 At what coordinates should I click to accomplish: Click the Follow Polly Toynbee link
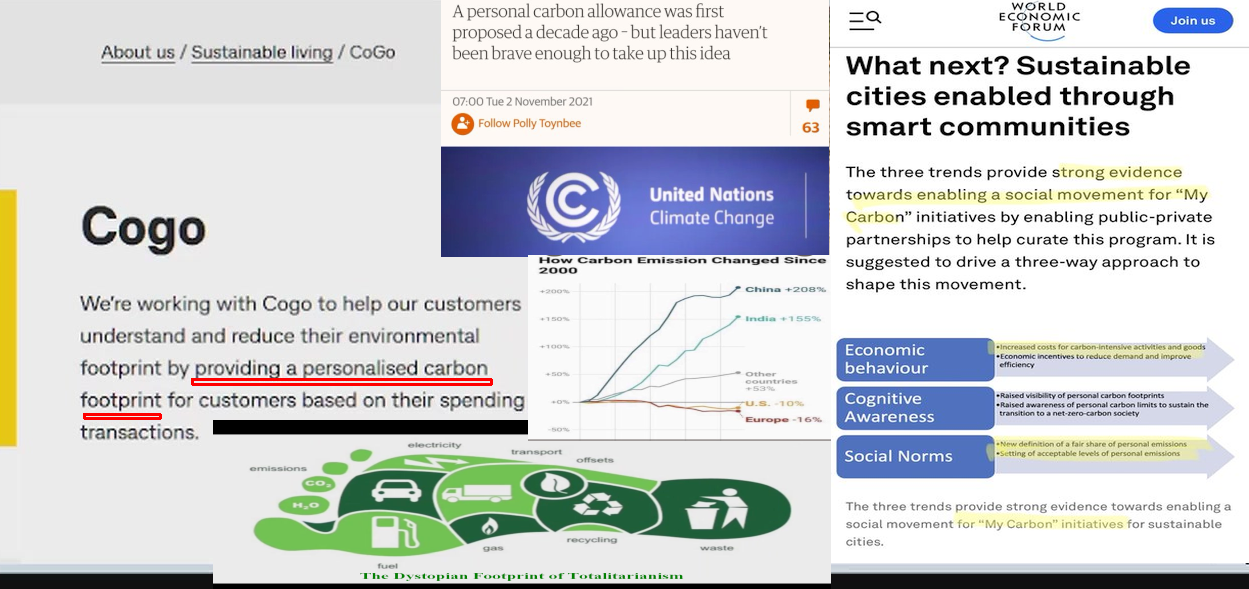click(529, 124)
